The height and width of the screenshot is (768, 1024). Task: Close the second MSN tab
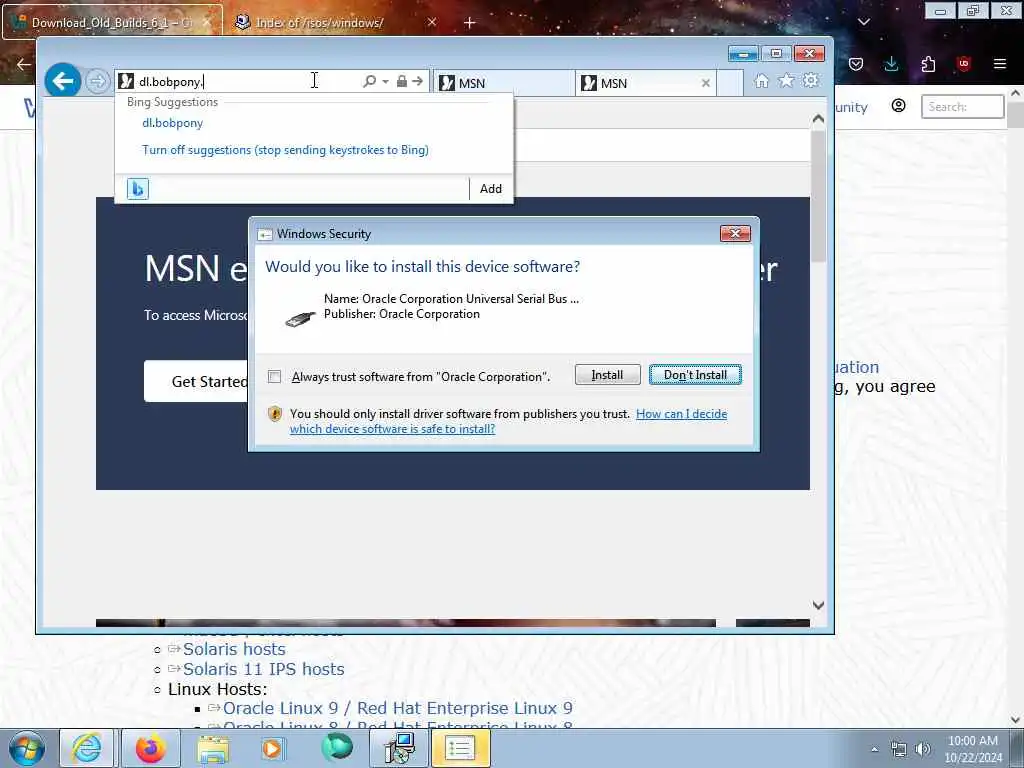[706, 83]
